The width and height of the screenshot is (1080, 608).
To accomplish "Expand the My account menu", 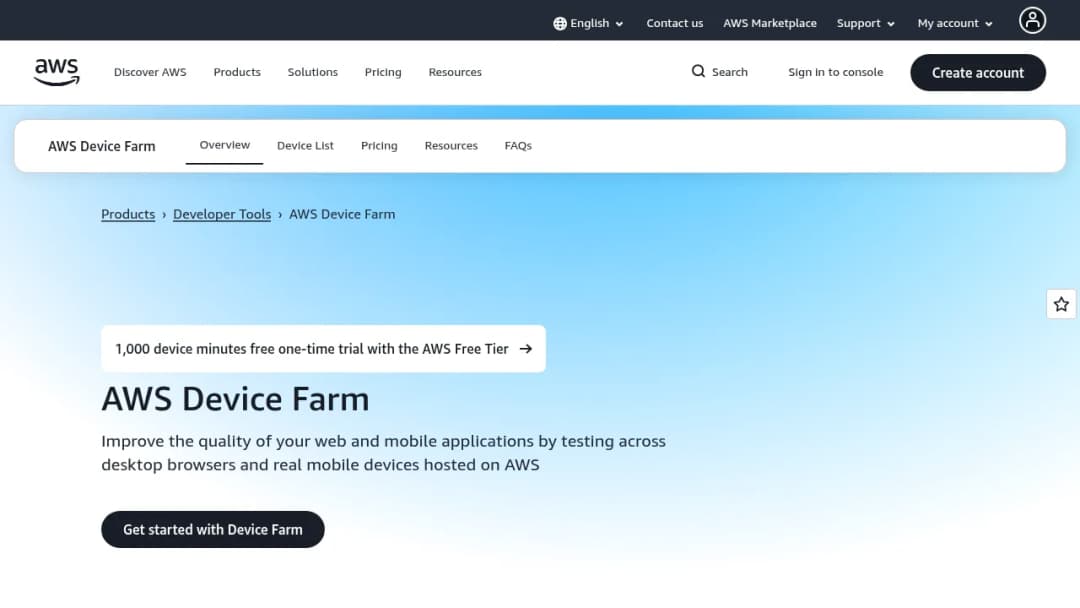I will pyautogui.click(x=955, y=23).
